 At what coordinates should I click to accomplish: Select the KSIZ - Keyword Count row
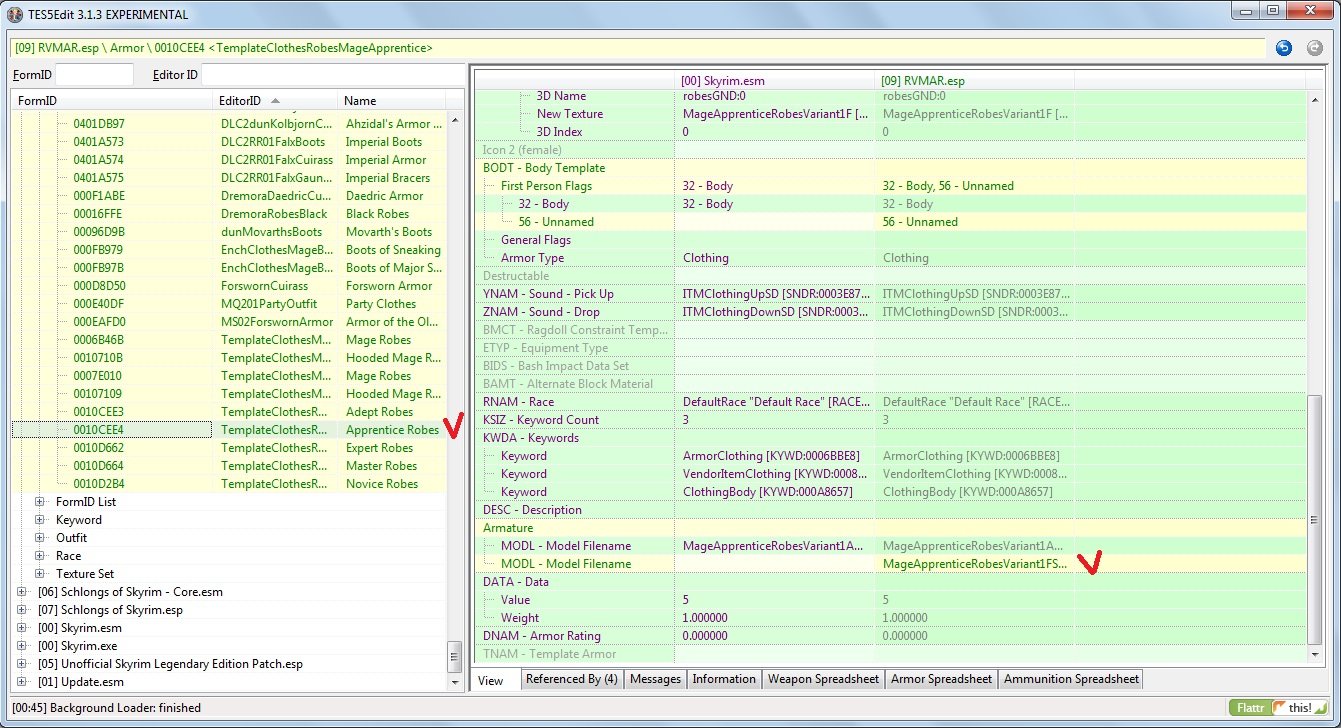point(890,420)
